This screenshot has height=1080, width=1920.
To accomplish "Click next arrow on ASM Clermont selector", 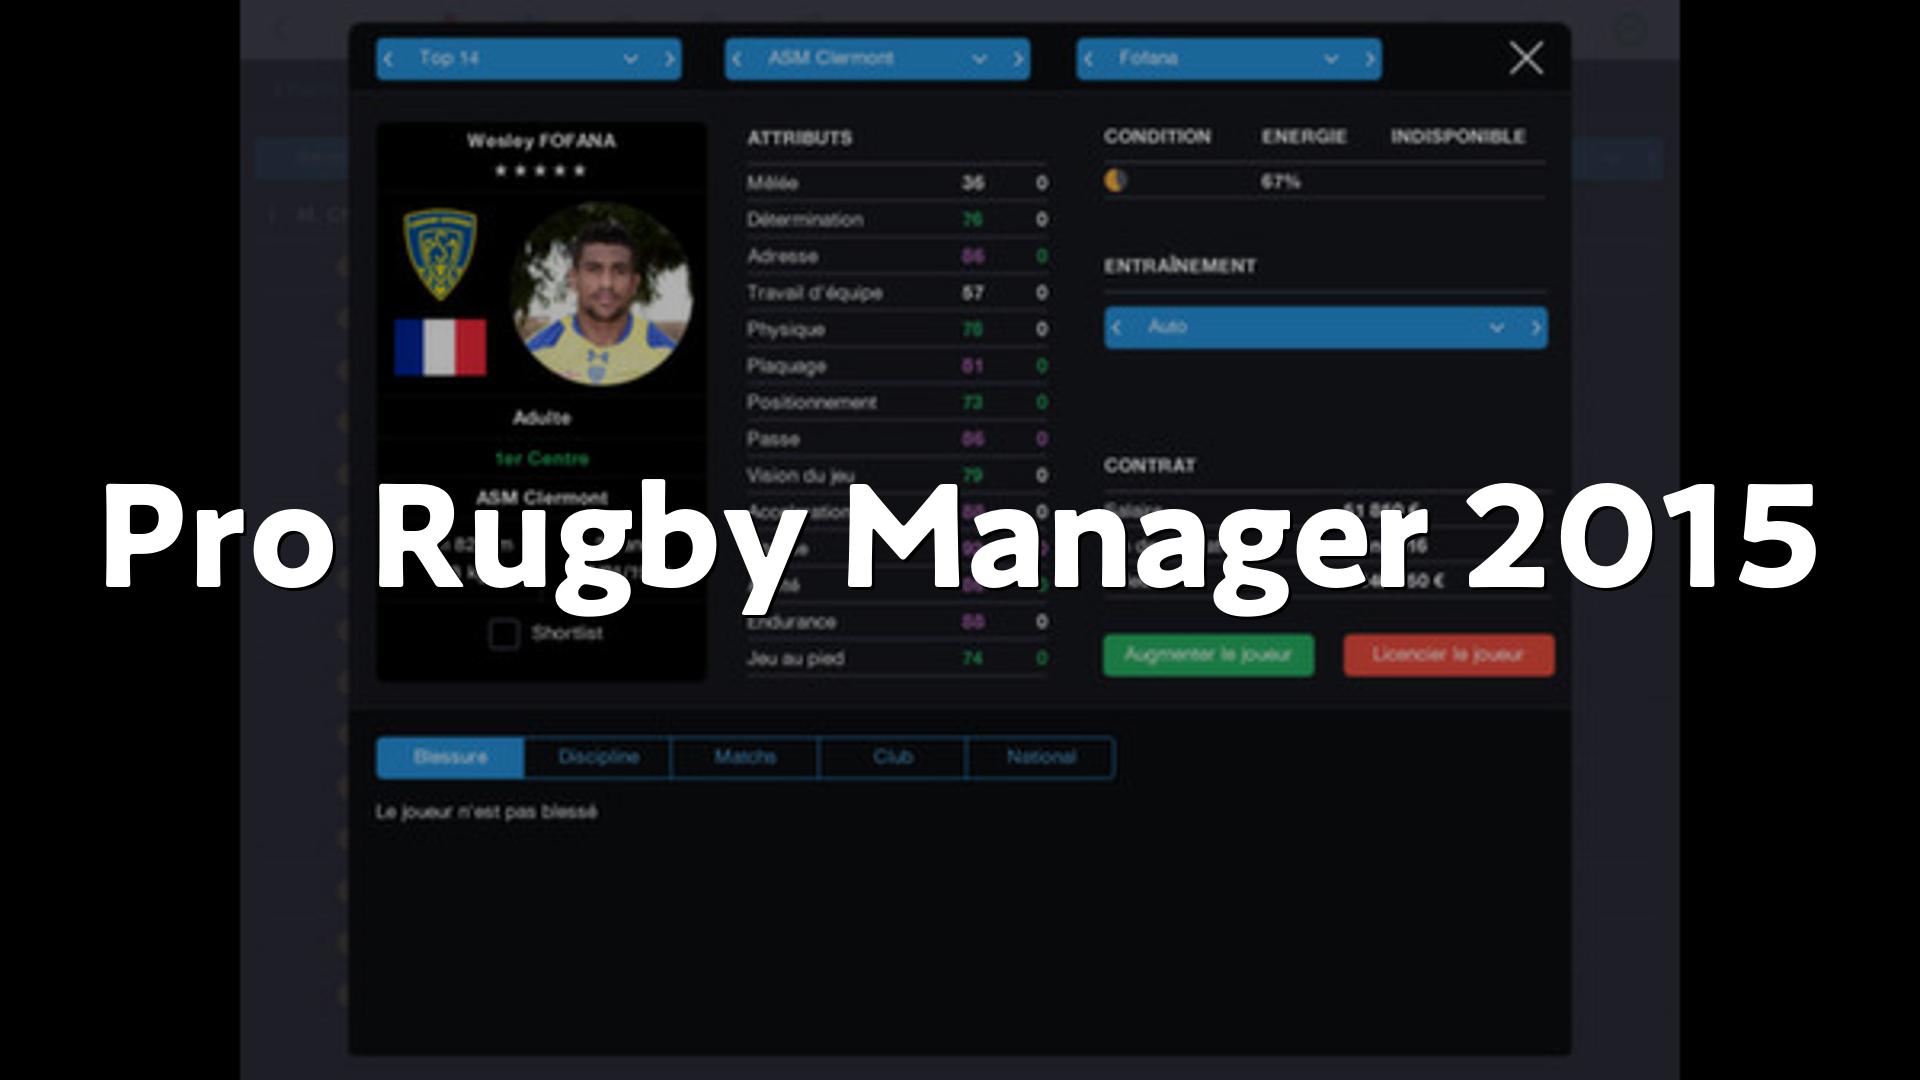I will (x=1018, y=59).
